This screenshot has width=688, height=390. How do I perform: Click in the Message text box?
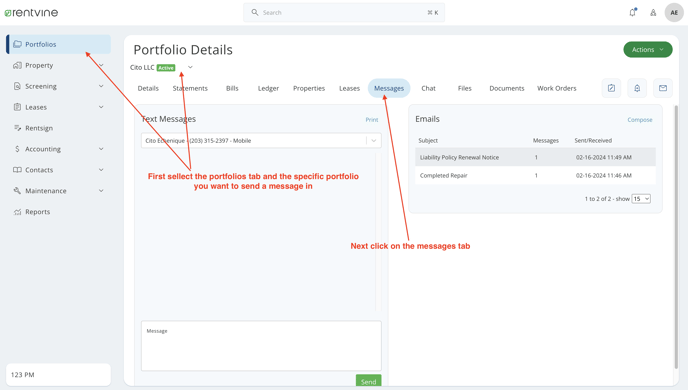[x=261, y=346]
